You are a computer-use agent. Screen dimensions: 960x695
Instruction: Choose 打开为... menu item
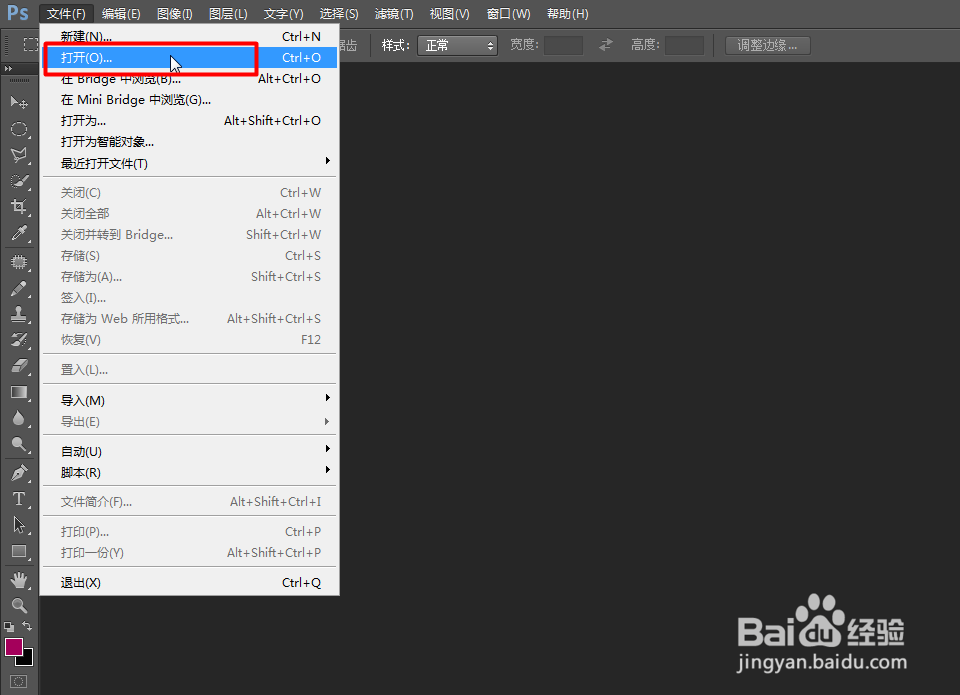pos(190,121)
